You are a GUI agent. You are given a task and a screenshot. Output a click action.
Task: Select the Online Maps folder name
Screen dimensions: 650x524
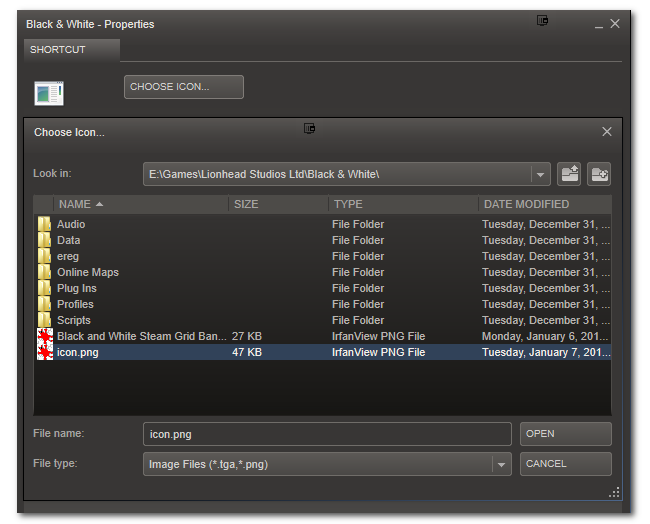88,272
